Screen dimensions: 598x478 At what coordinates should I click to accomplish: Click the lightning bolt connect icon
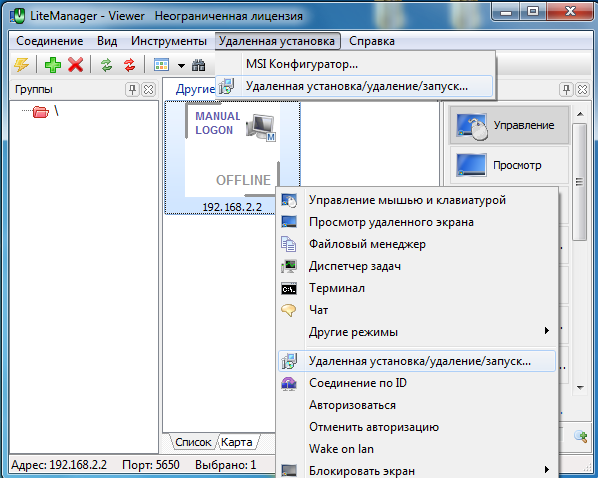(x=21, y=64)
